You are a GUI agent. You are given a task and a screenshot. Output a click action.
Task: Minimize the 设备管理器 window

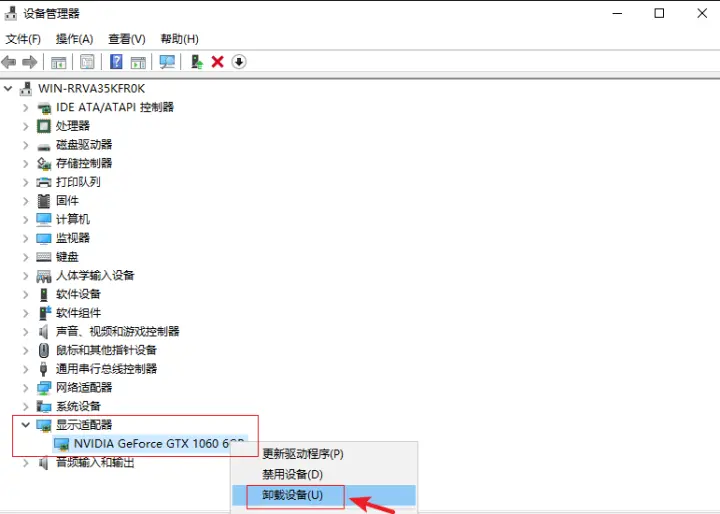tap(618, 13)
